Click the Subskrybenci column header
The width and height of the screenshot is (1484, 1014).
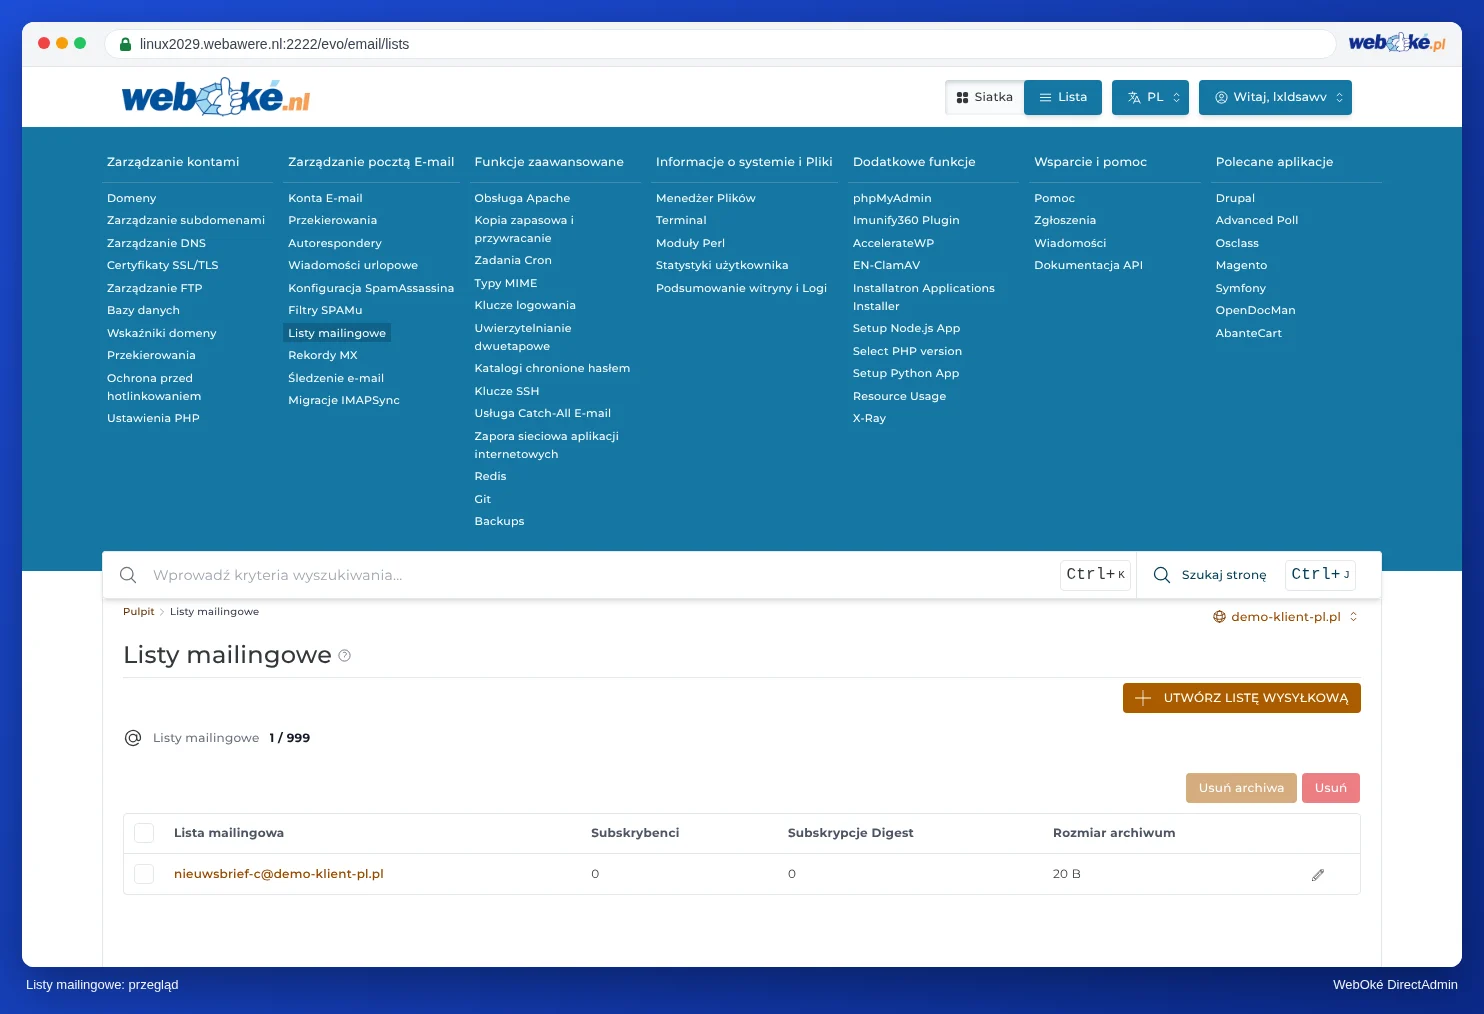(x=635, y=833)
